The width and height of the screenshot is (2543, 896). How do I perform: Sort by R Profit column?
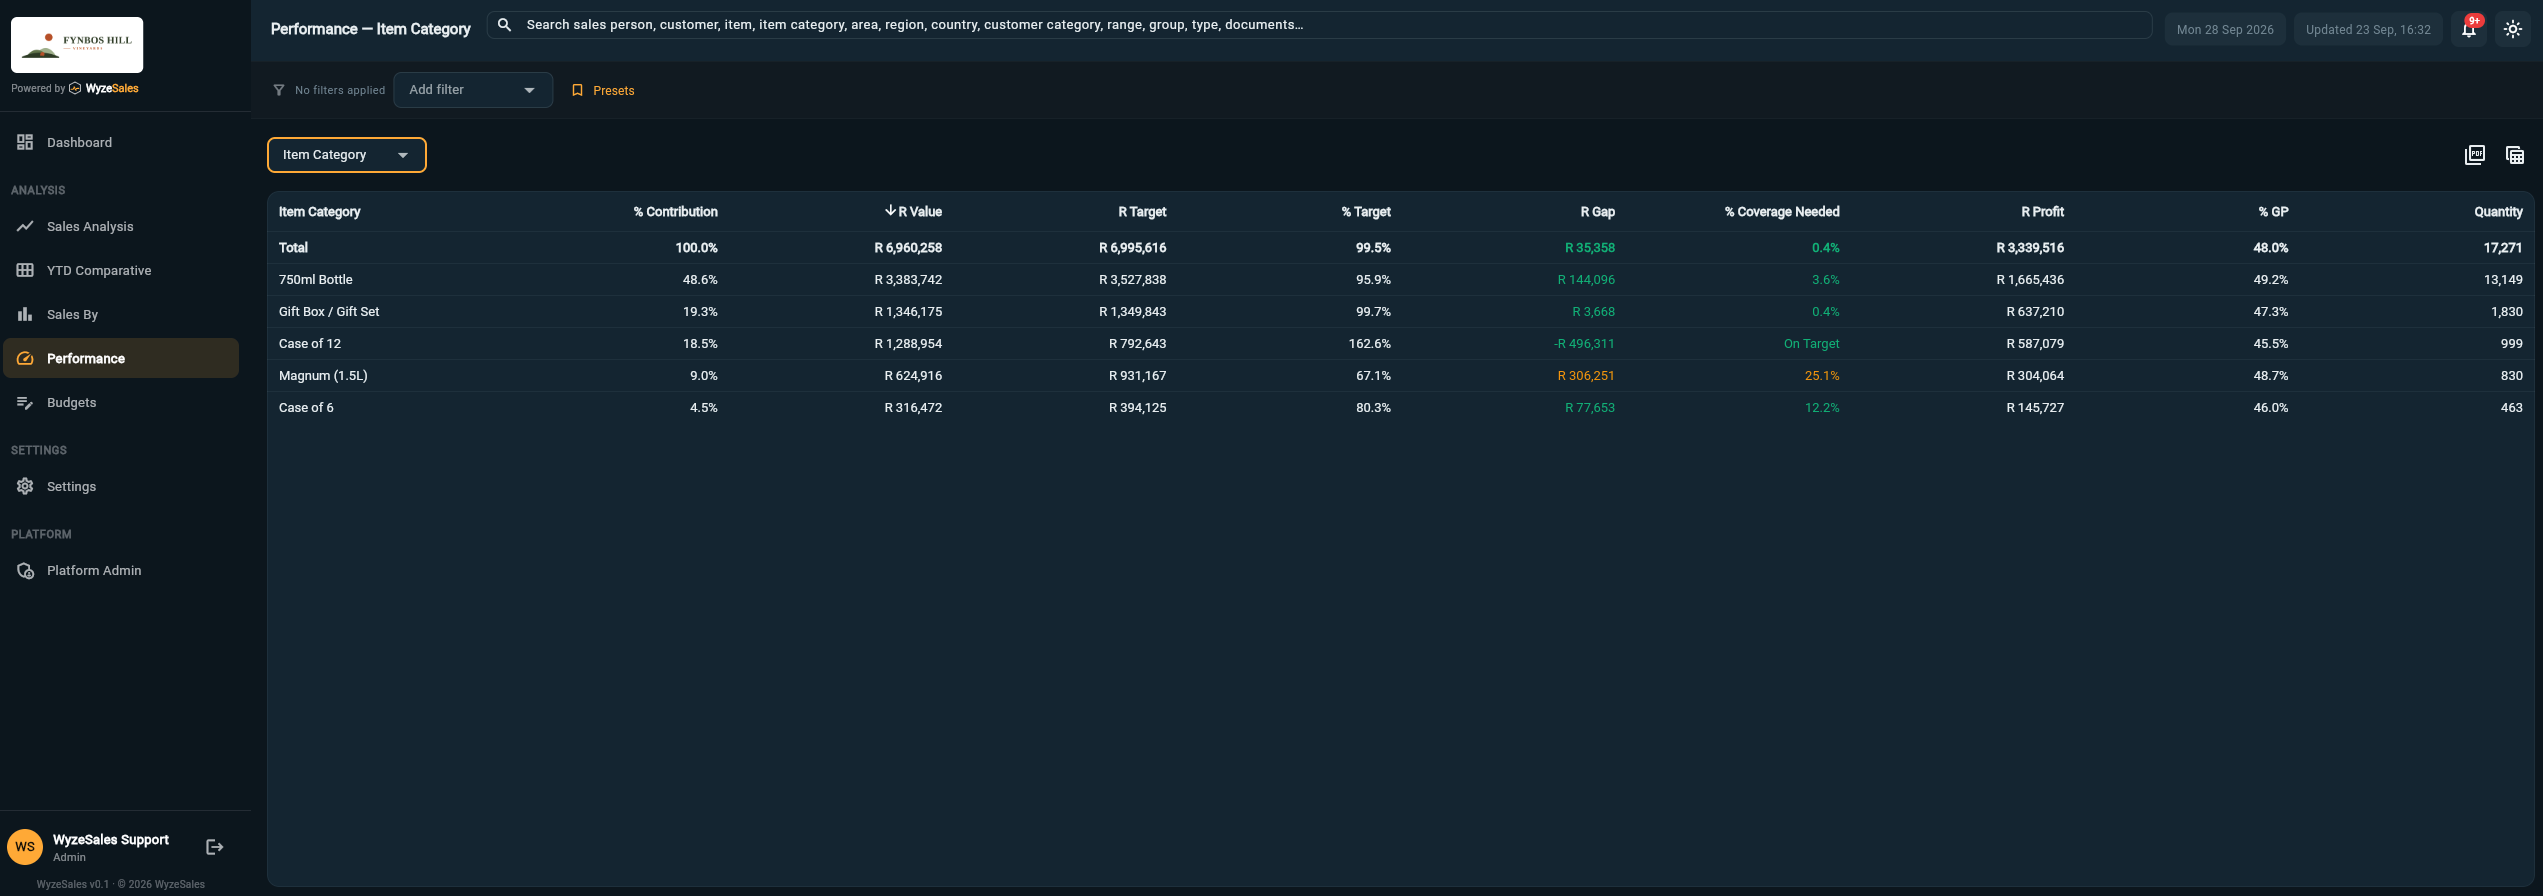(2042, 212)
